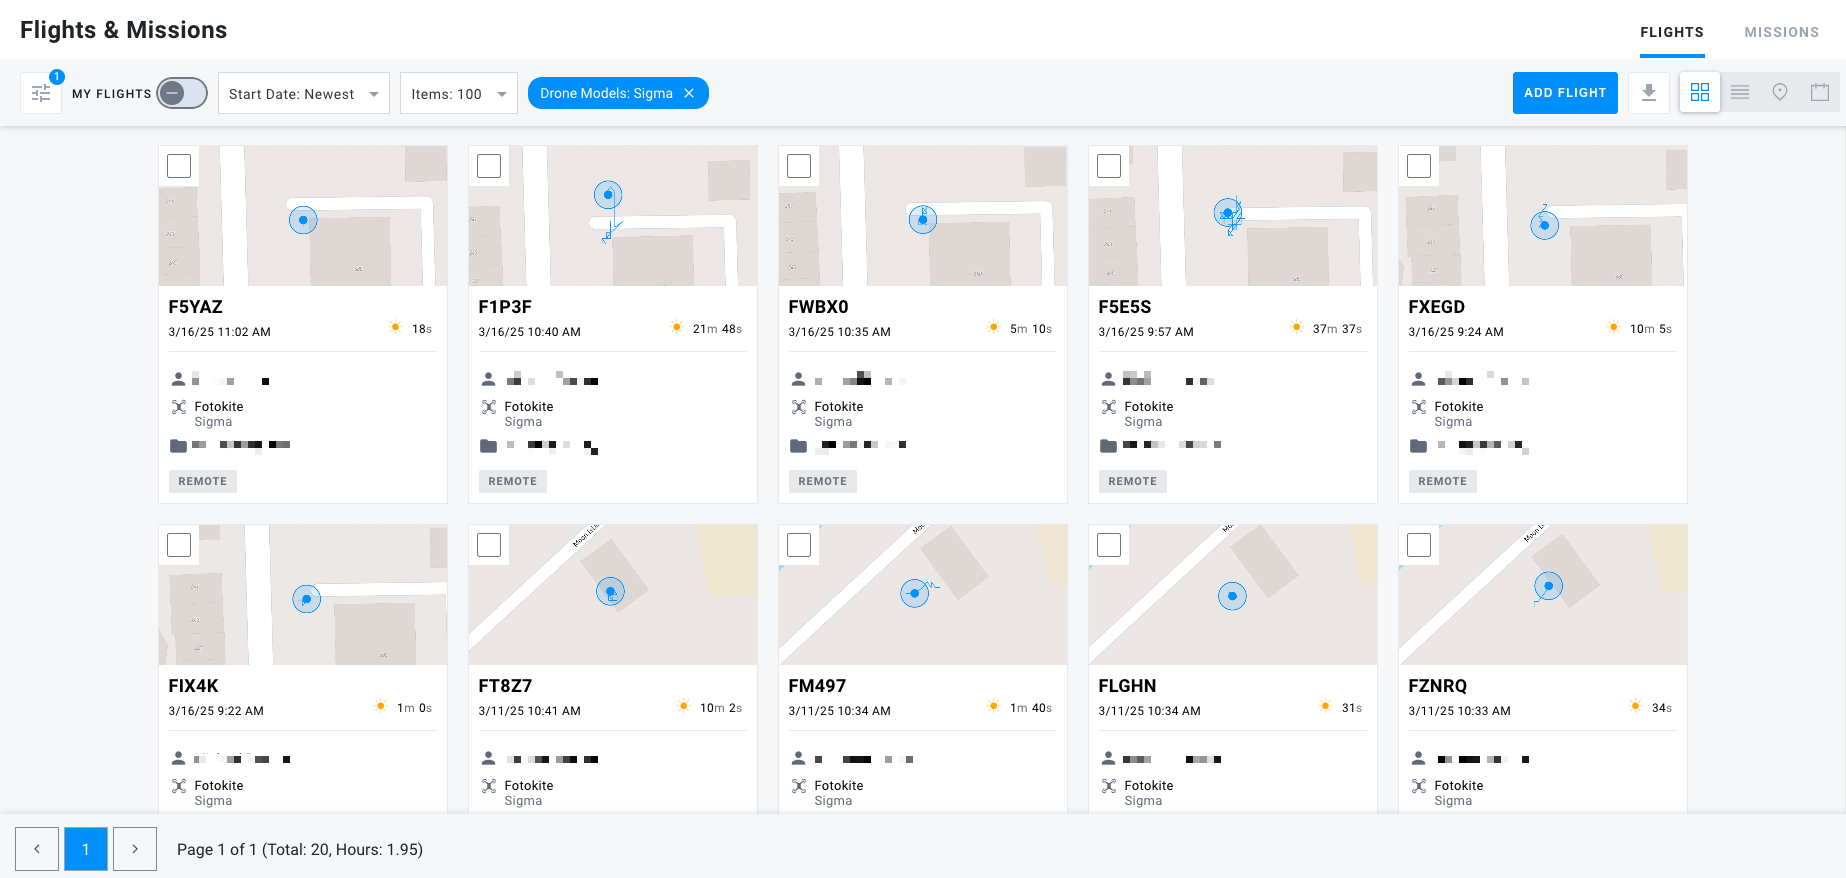Image resolution: width=1846 pixels, height=878 pixels.
Task: Expand the Items: 100 dropdown
Action: point(459,93)
